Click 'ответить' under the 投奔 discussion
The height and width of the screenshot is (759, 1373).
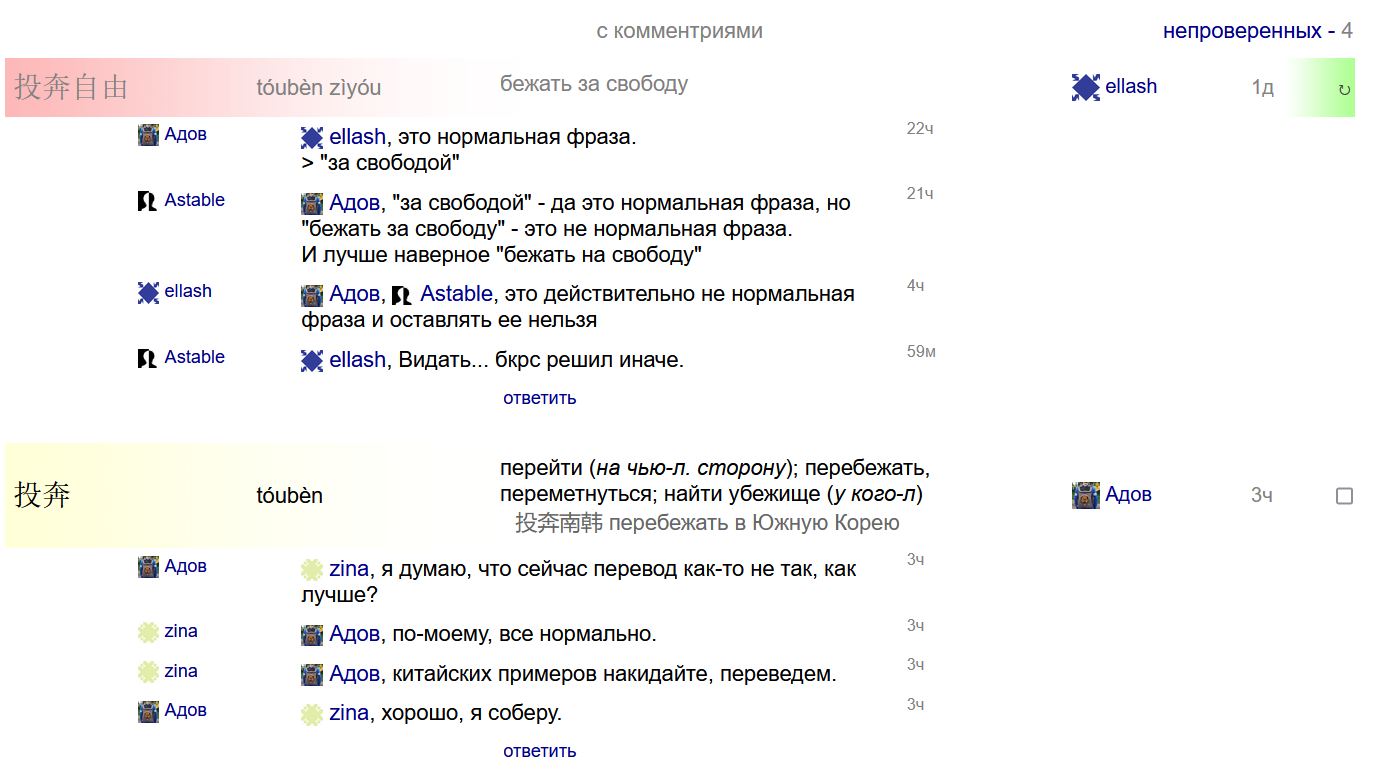(539, 751)
